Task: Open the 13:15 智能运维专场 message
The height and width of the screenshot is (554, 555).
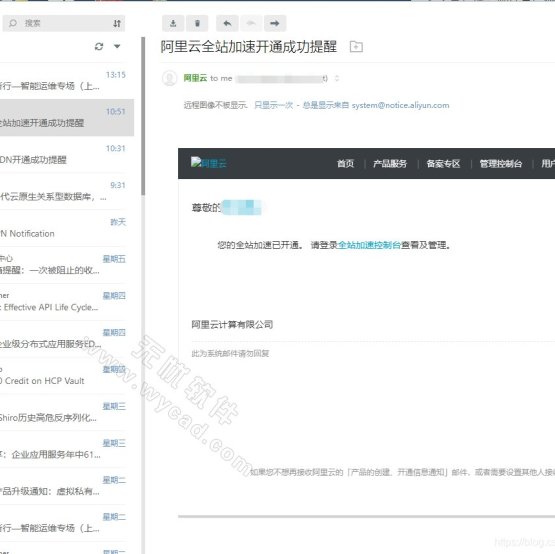Action: 67,81
